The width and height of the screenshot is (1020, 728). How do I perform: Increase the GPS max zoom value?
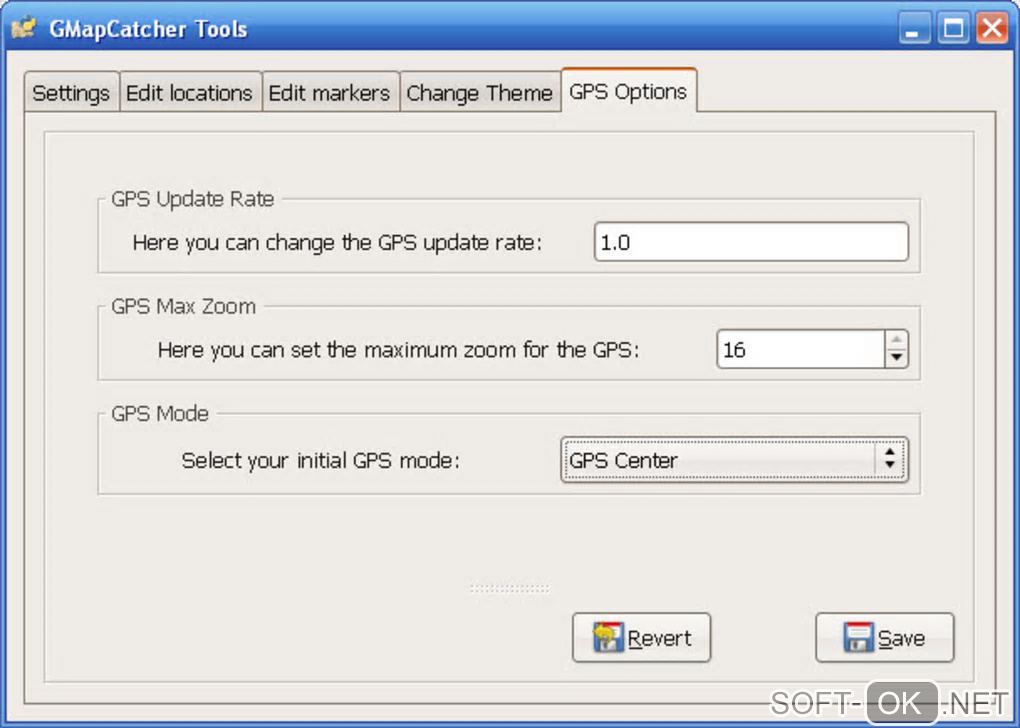(897, 340)
